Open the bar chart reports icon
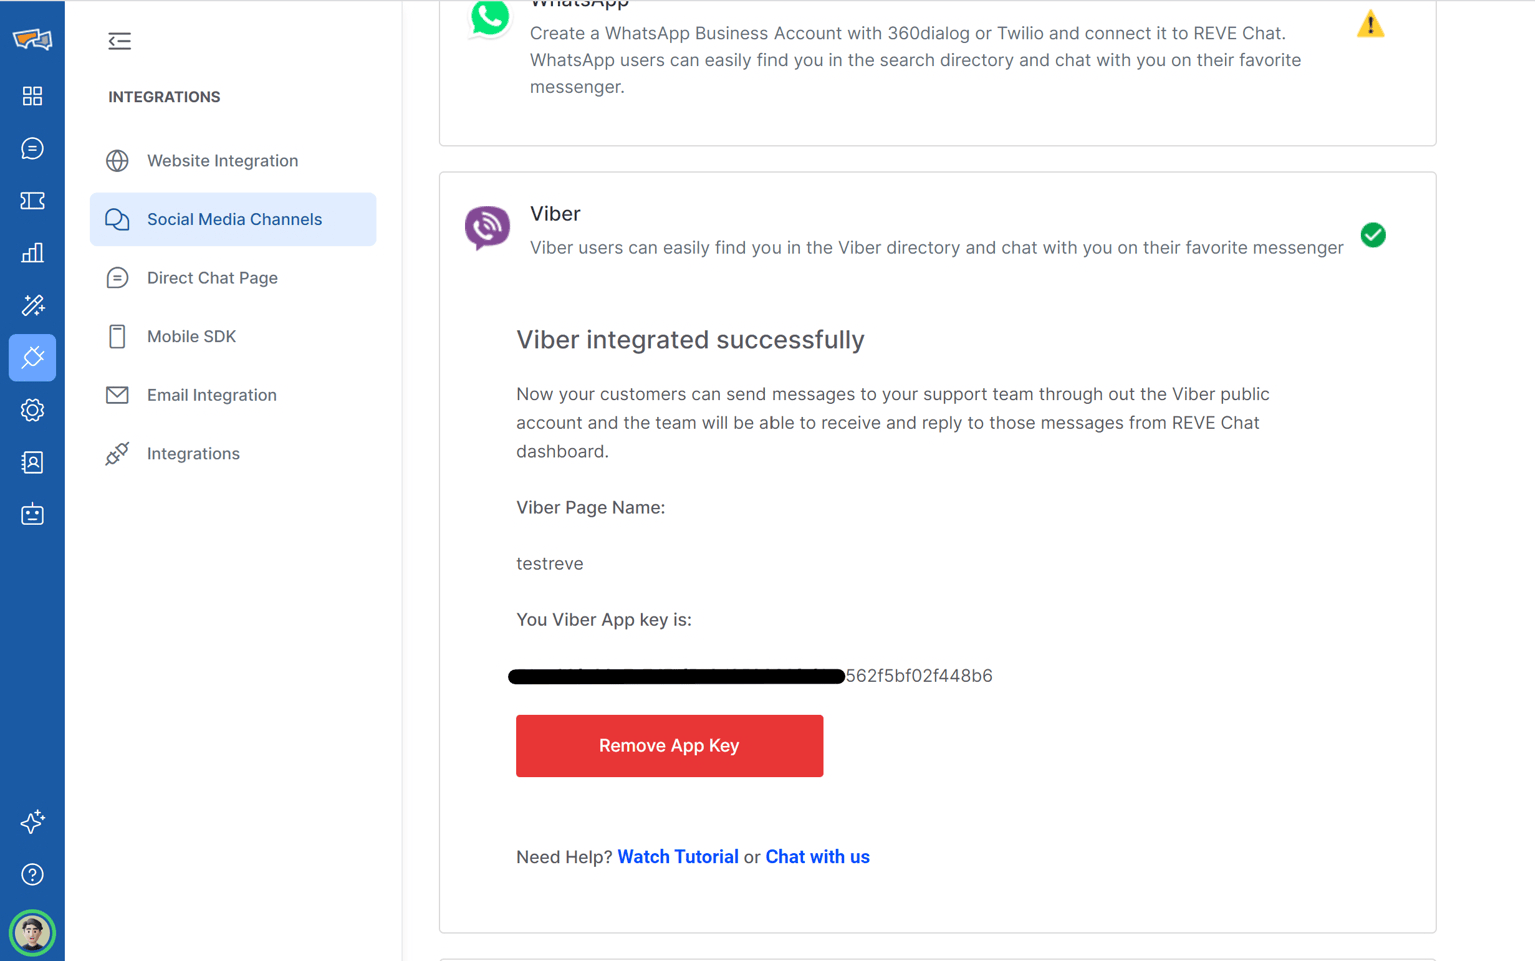 pyautogui.click(x=32, y=253)
